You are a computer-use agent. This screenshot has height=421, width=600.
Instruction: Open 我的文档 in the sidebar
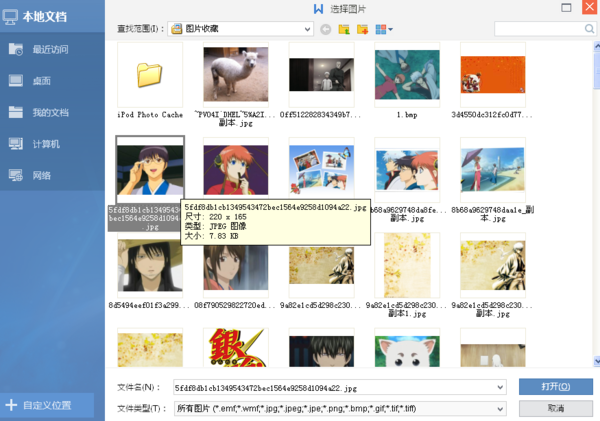point(52,112)
